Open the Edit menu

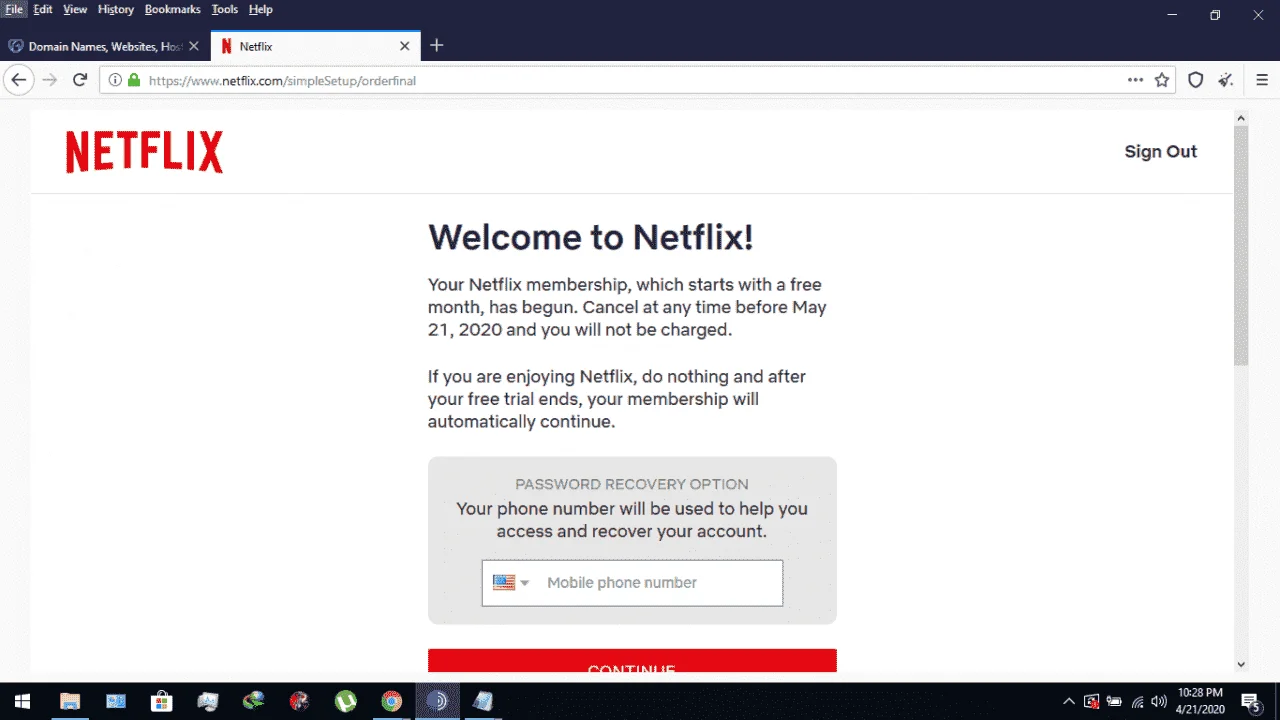click(x=43, y=9)
